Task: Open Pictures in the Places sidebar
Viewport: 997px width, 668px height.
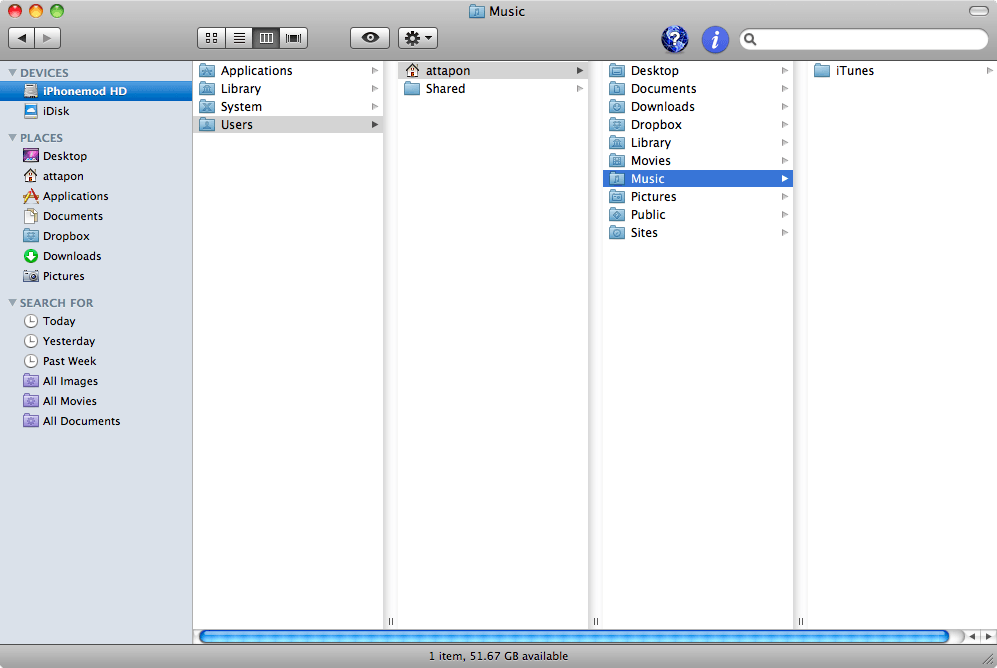Action: point(96,276)
